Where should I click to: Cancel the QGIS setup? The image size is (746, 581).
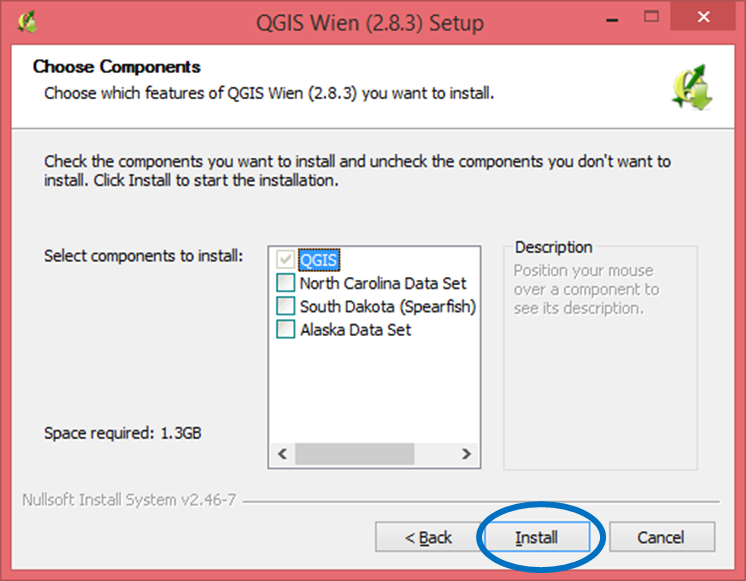[x=661, y=537]
